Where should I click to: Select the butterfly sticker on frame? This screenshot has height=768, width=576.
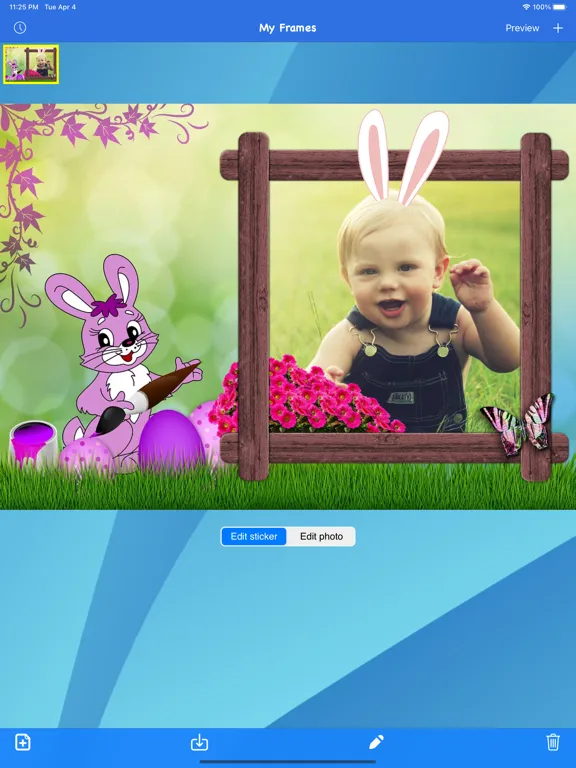pyautogui.click(x=517, y=424)
